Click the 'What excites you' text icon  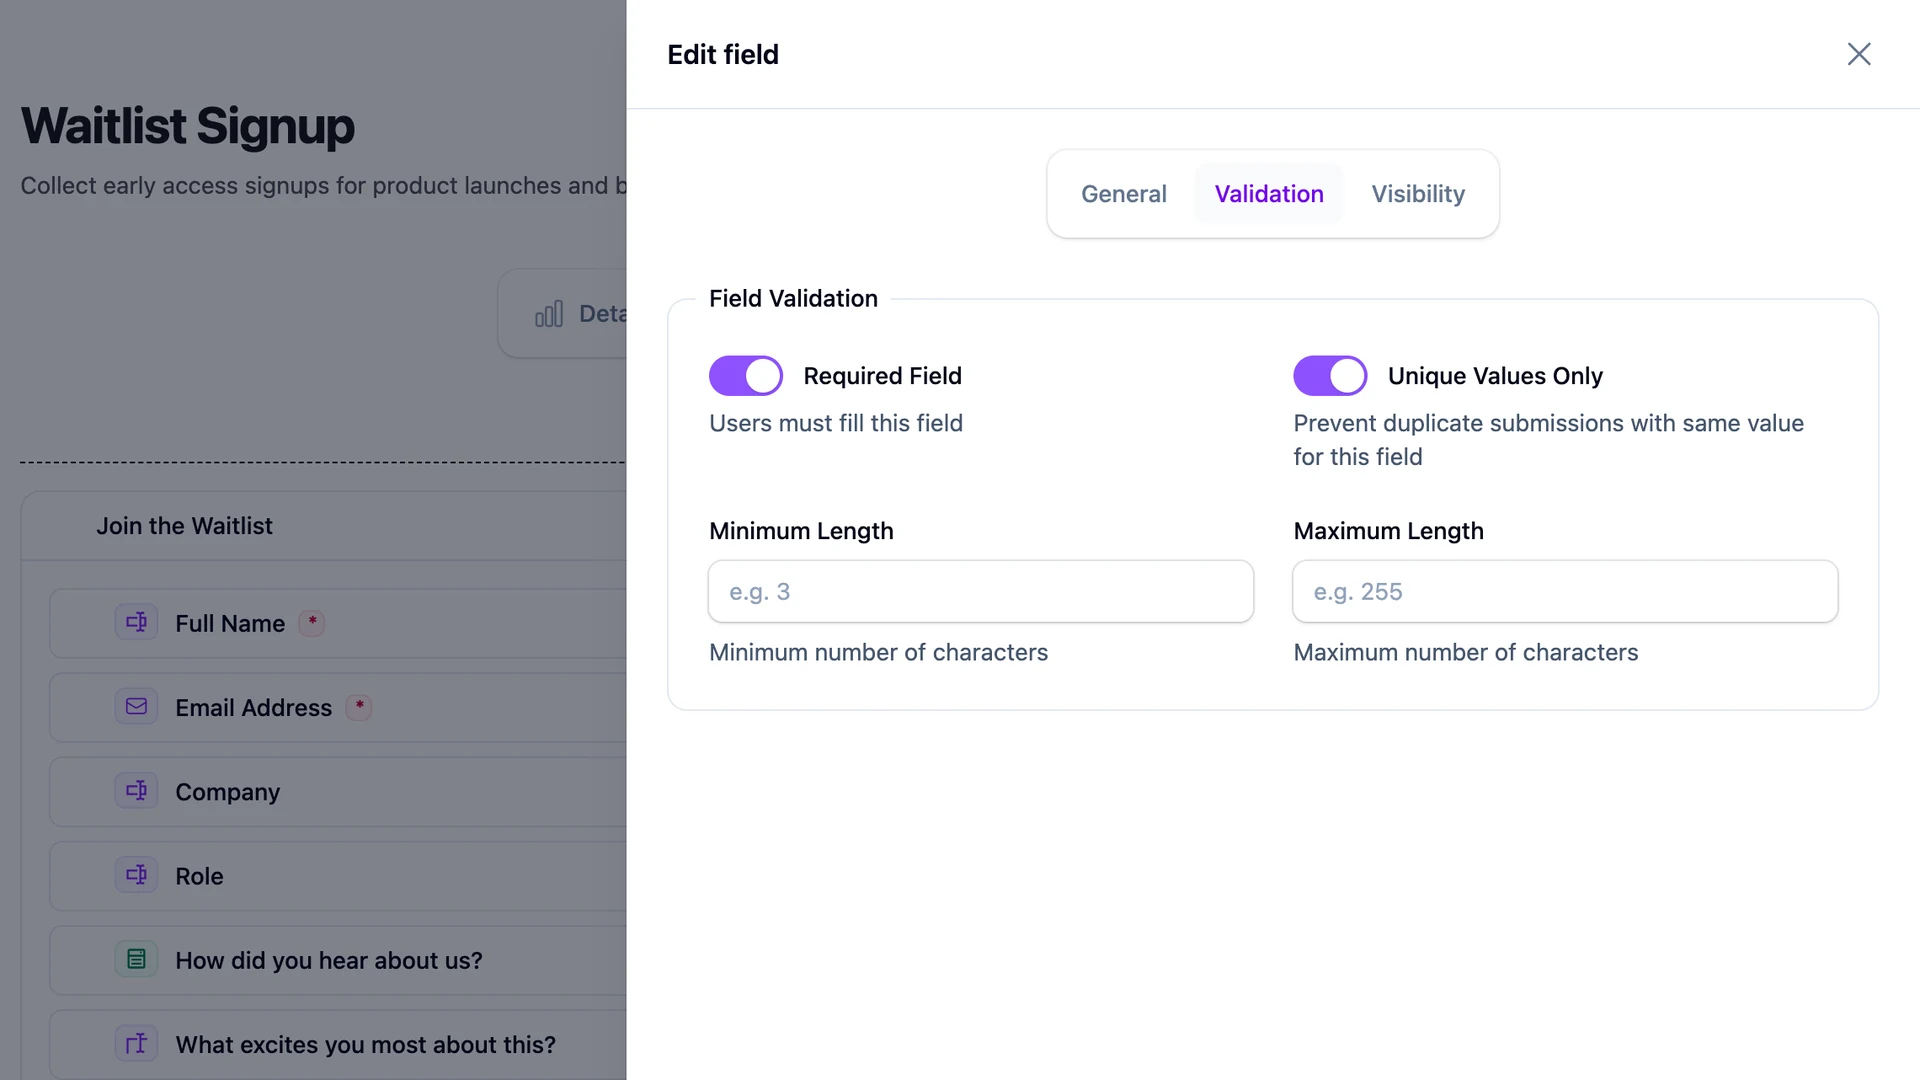tap(136, 1043)
